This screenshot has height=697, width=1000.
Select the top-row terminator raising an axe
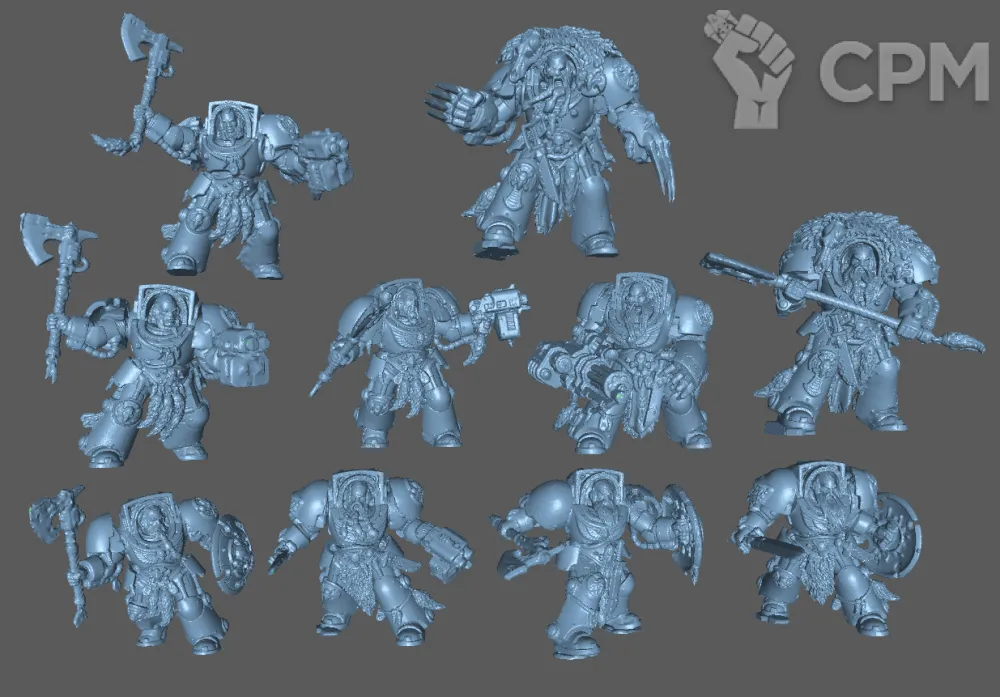point(230,190)
